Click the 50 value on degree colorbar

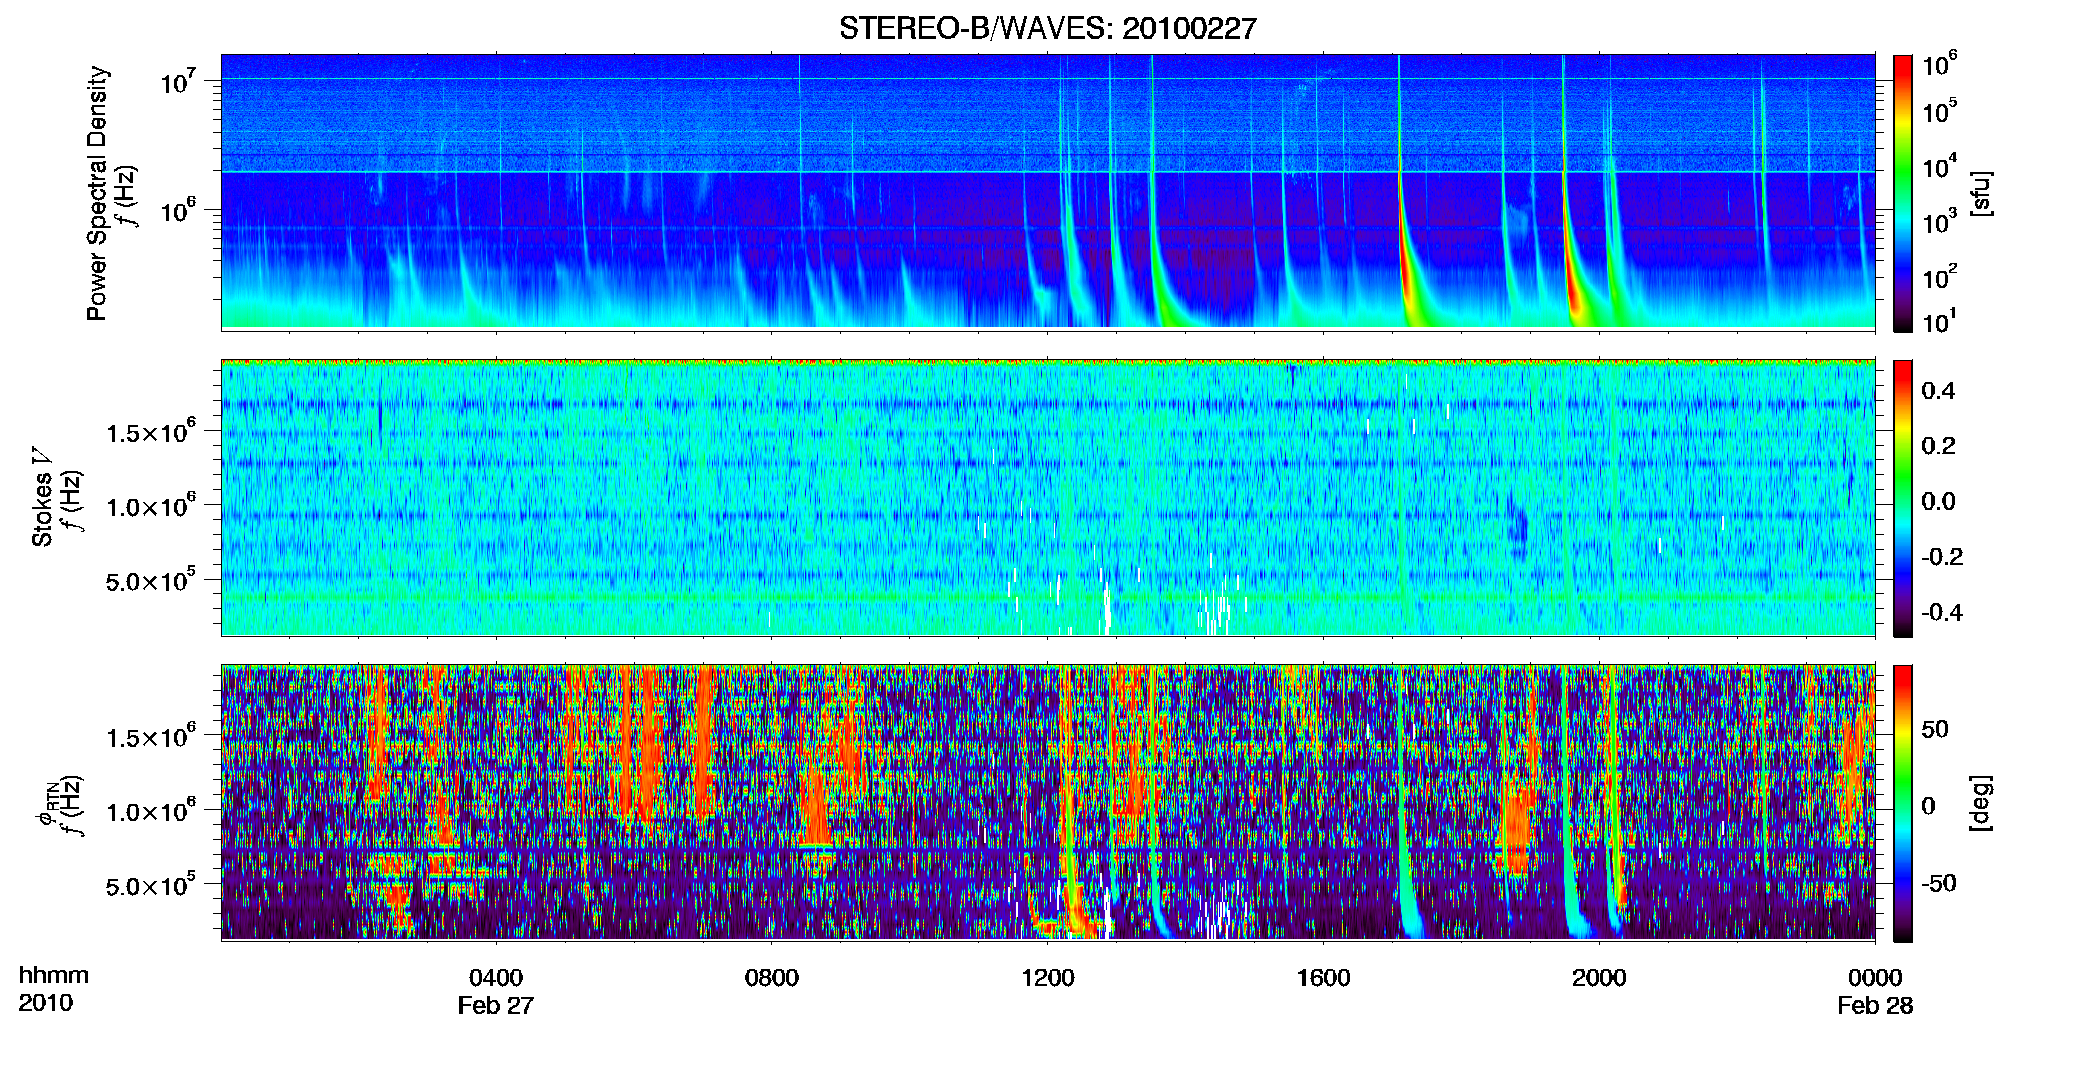[x=1935, y=729]
